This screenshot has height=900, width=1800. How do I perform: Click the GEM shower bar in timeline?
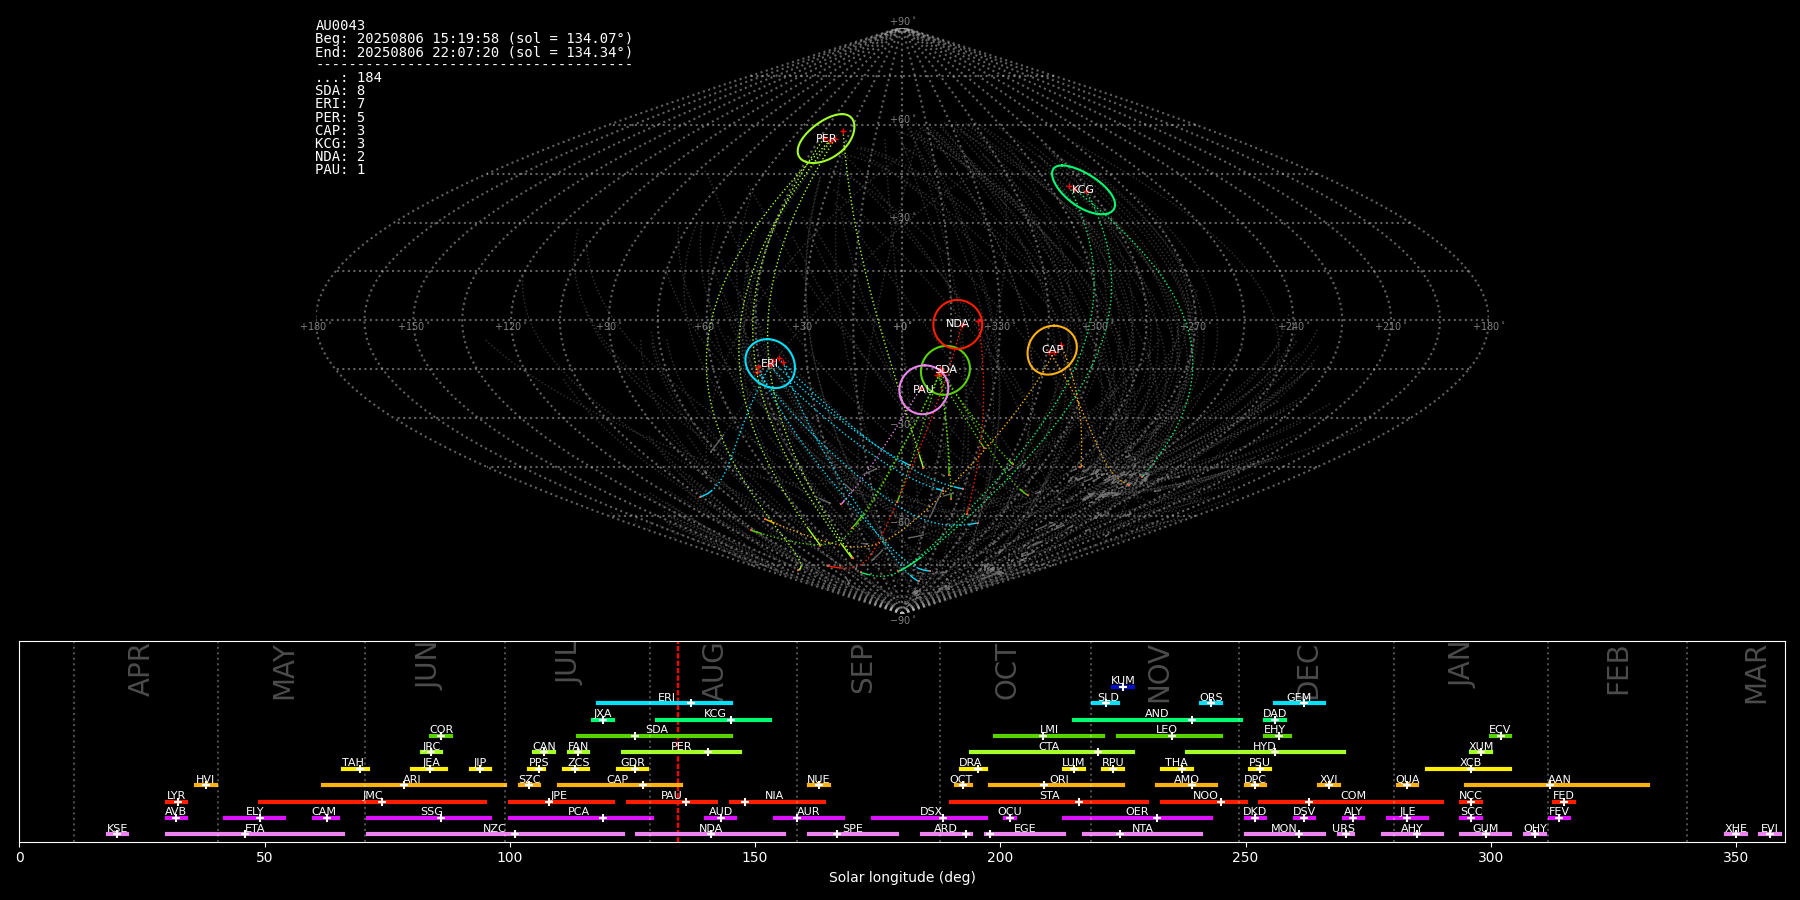1299,703
